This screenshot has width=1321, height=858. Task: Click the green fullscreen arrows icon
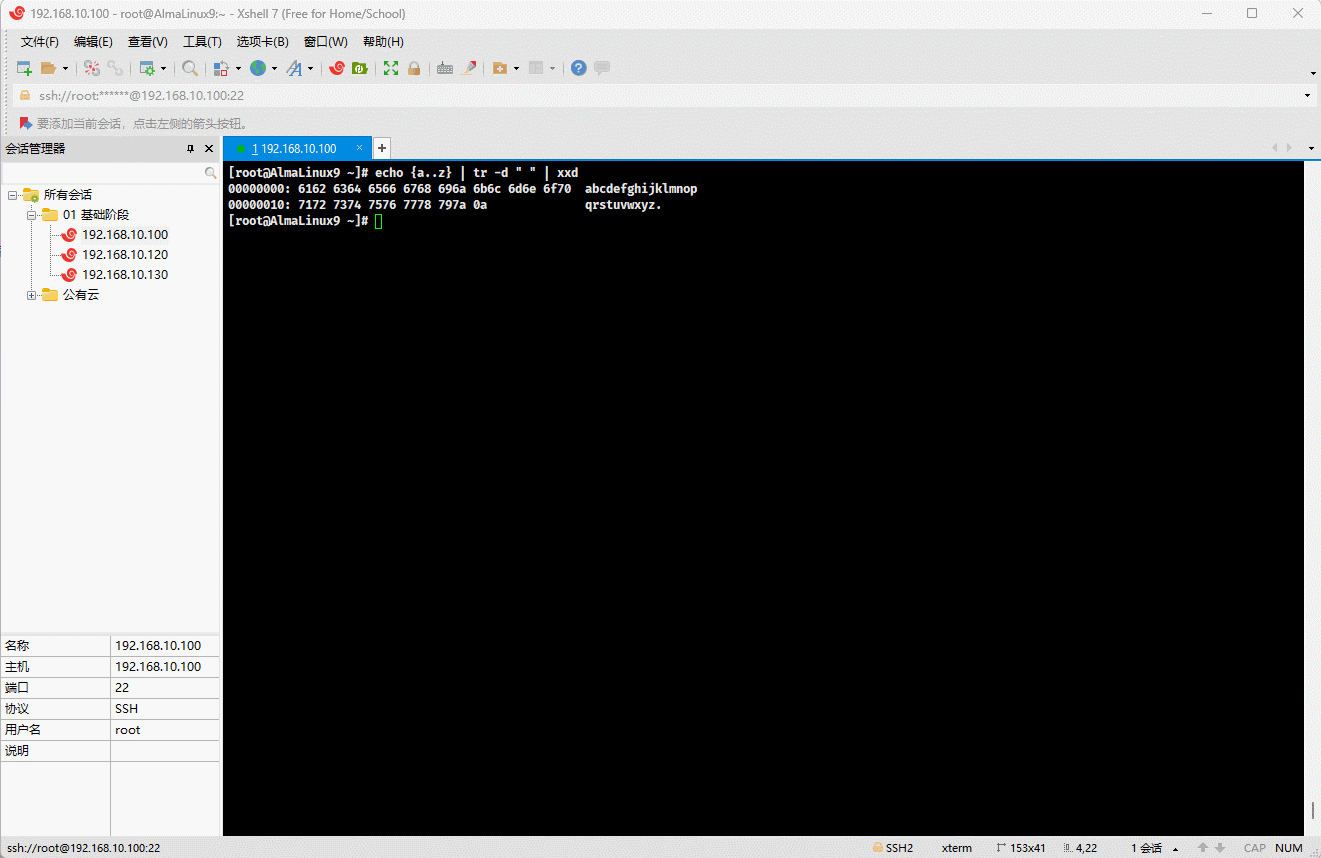(x=391, y=68)
